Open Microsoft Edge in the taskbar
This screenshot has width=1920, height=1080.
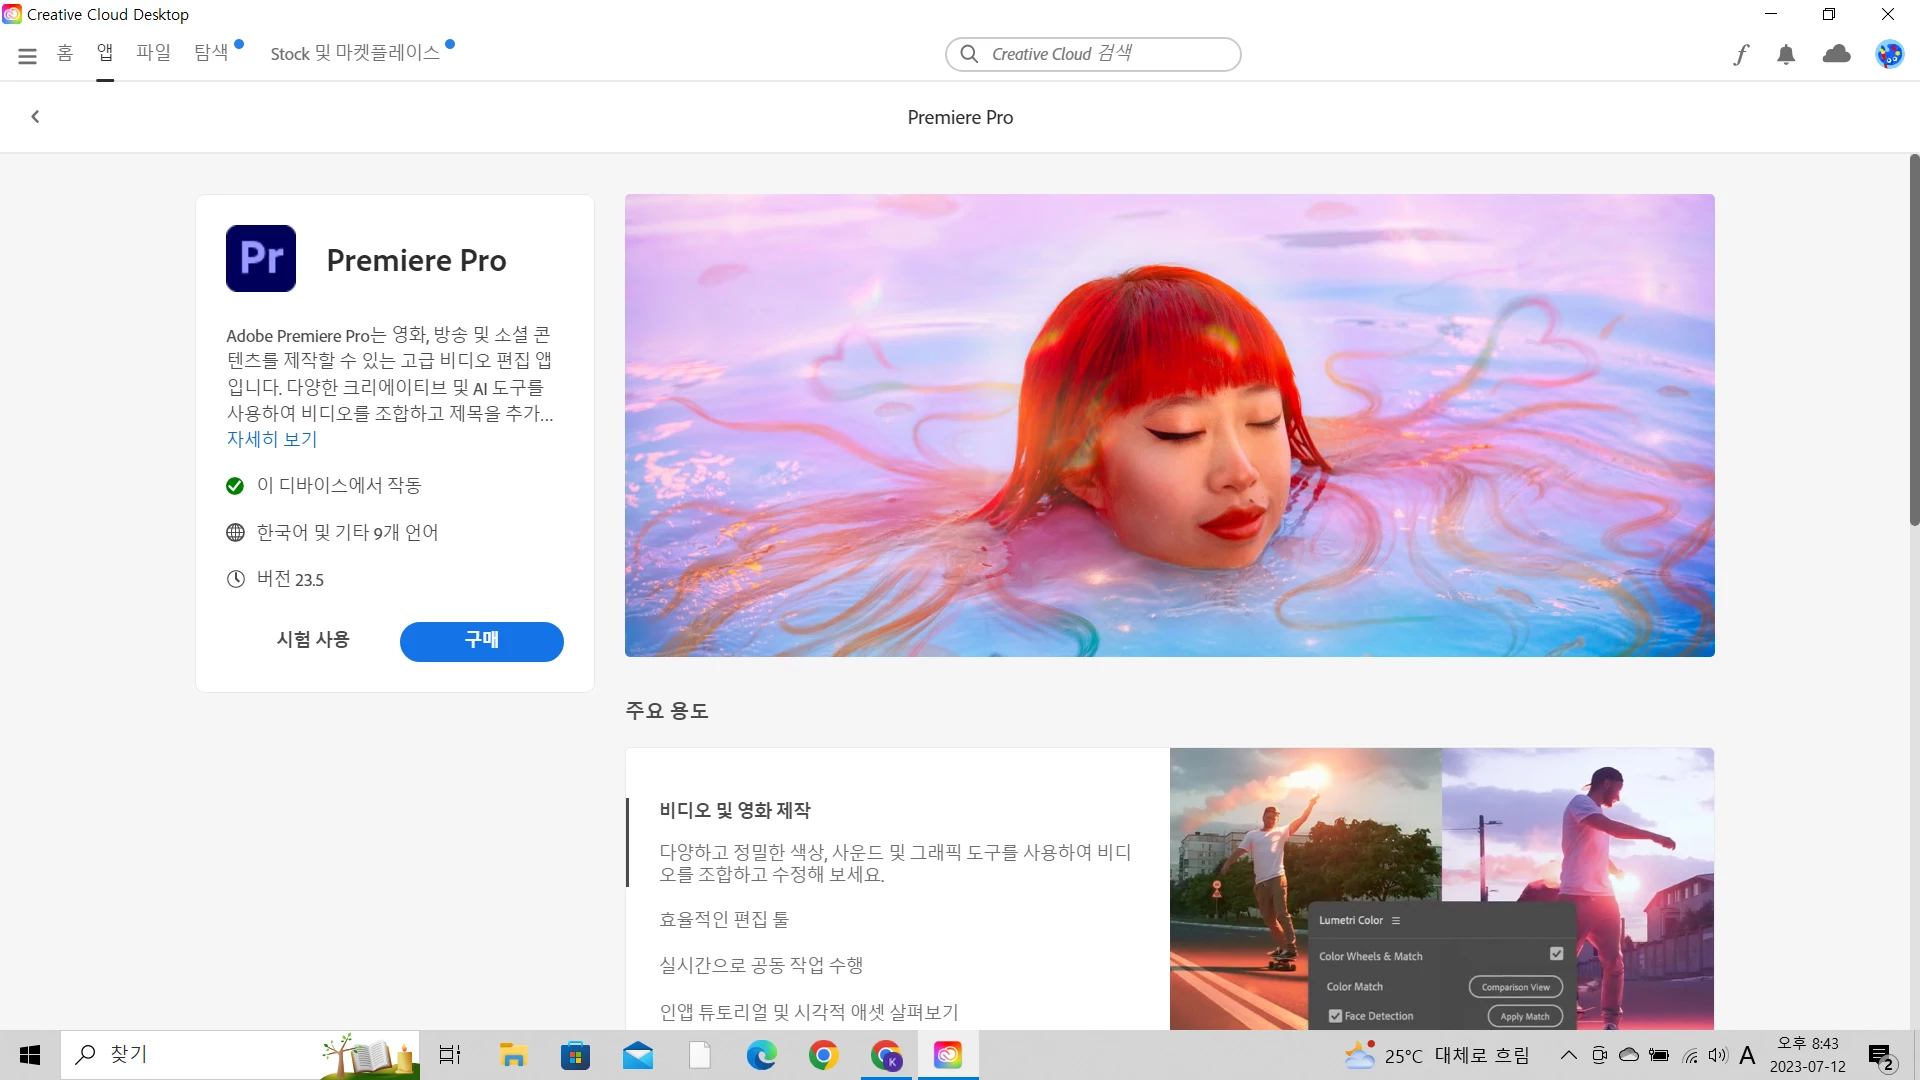(x=761, y=1055)
